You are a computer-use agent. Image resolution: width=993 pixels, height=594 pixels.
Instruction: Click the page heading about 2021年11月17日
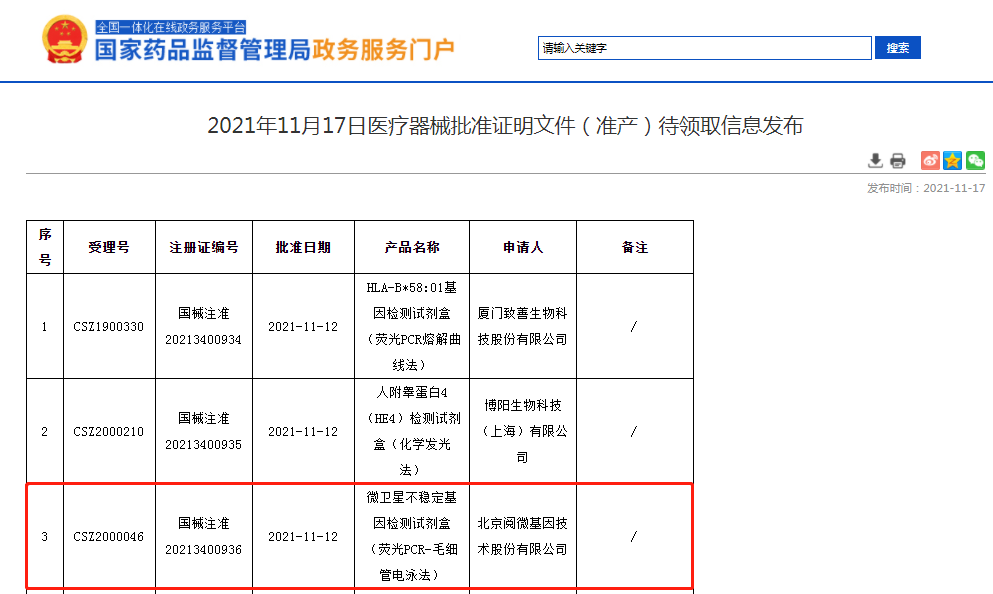click(505, 127)
